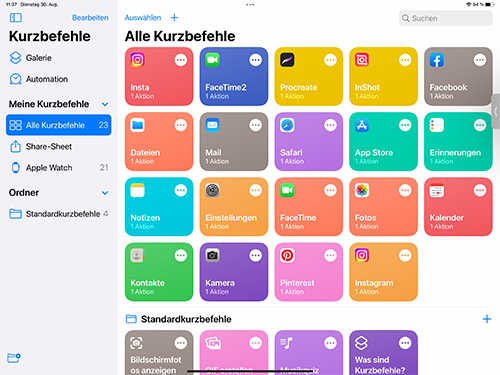Collapse the Ordner section

[x=105, y=193]
